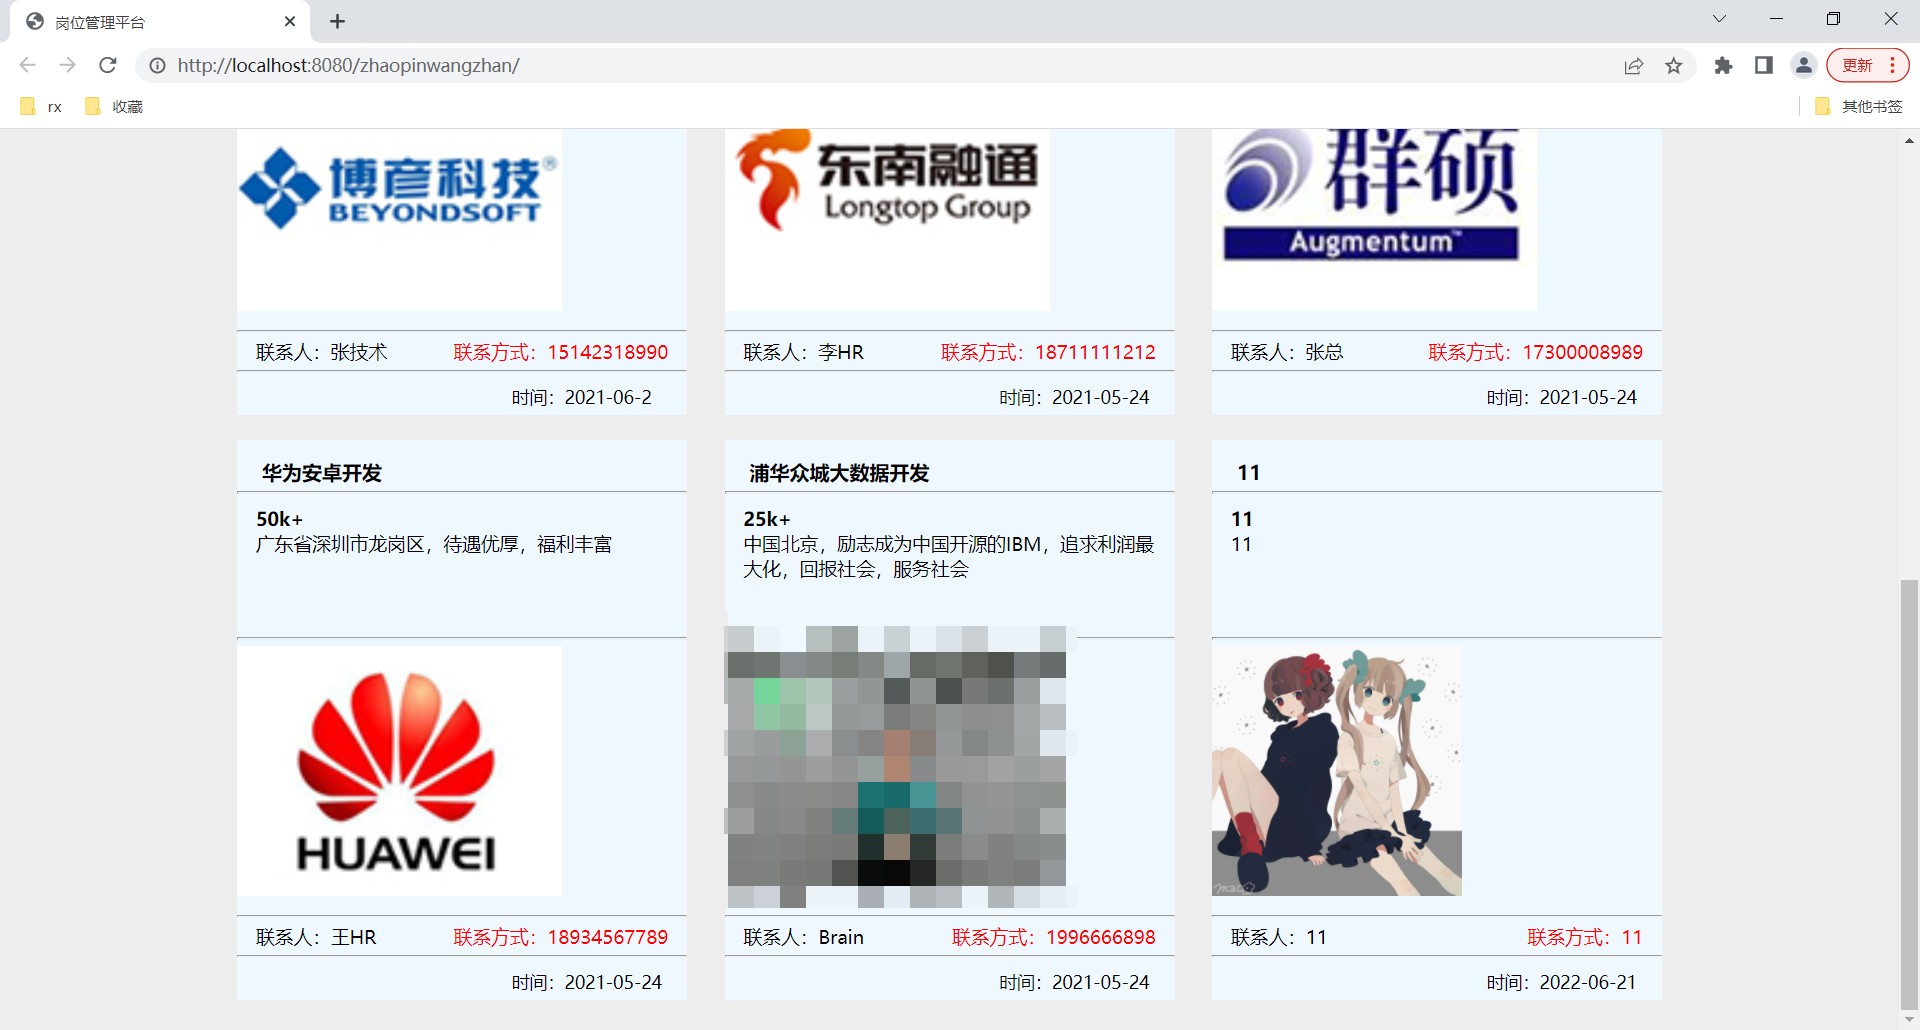
Task: Reload the page with refresh icon
Action: click(x=108, y=65)
